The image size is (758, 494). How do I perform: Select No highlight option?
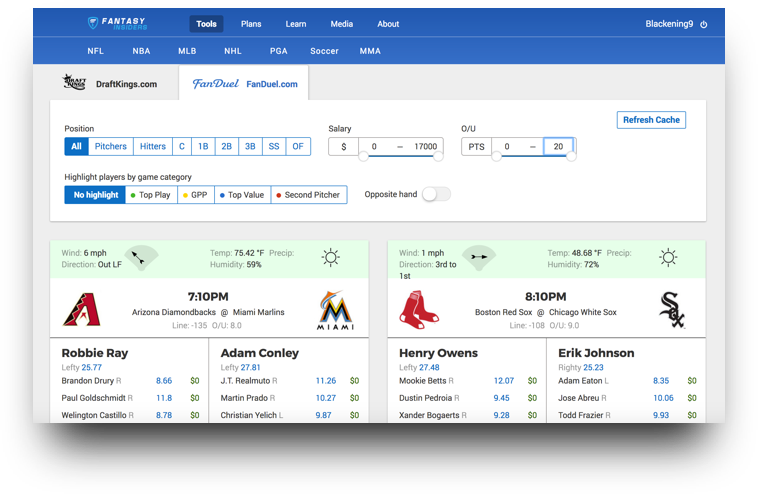(x=95, y=195)
